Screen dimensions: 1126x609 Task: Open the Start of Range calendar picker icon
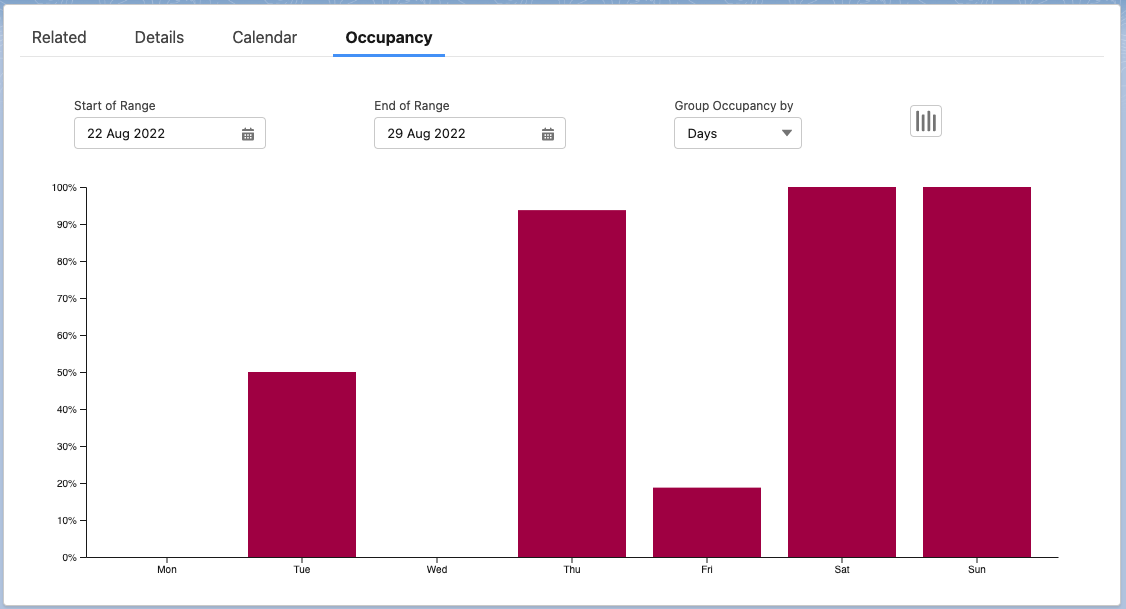coord(248,134)
